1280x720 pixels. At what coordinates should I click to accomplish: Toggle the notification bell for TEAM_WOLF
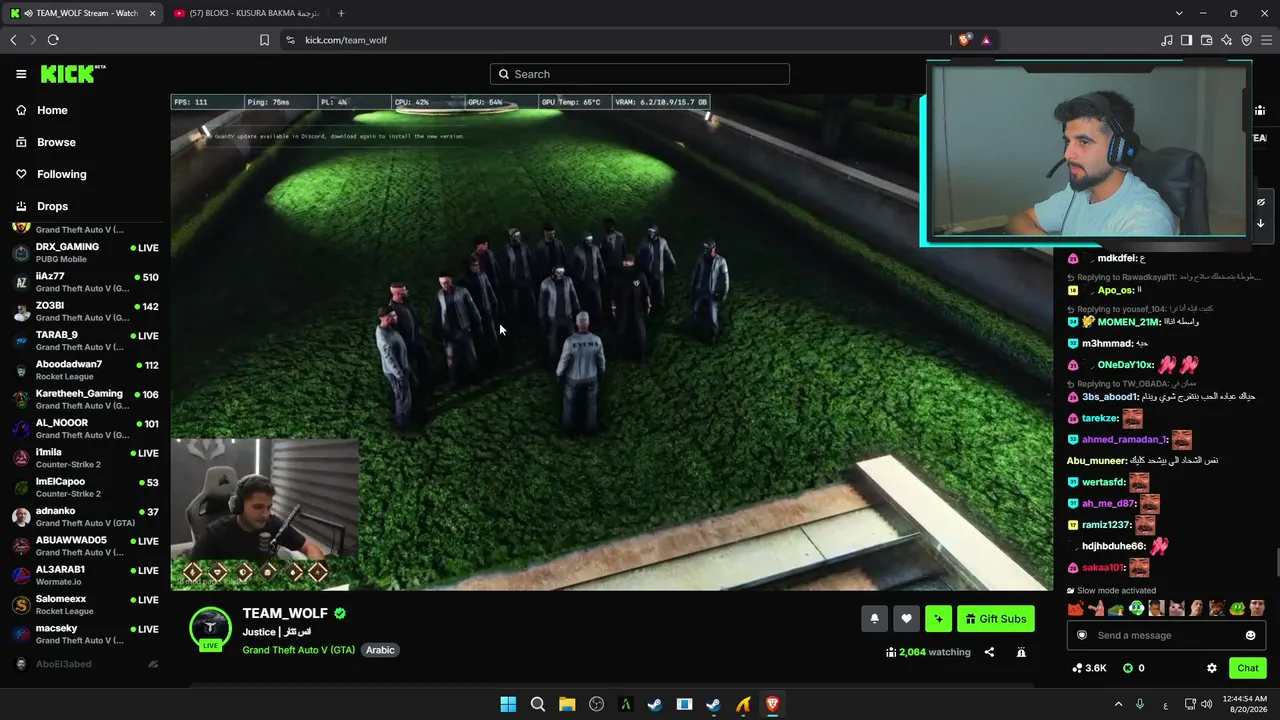pos(874,619)
